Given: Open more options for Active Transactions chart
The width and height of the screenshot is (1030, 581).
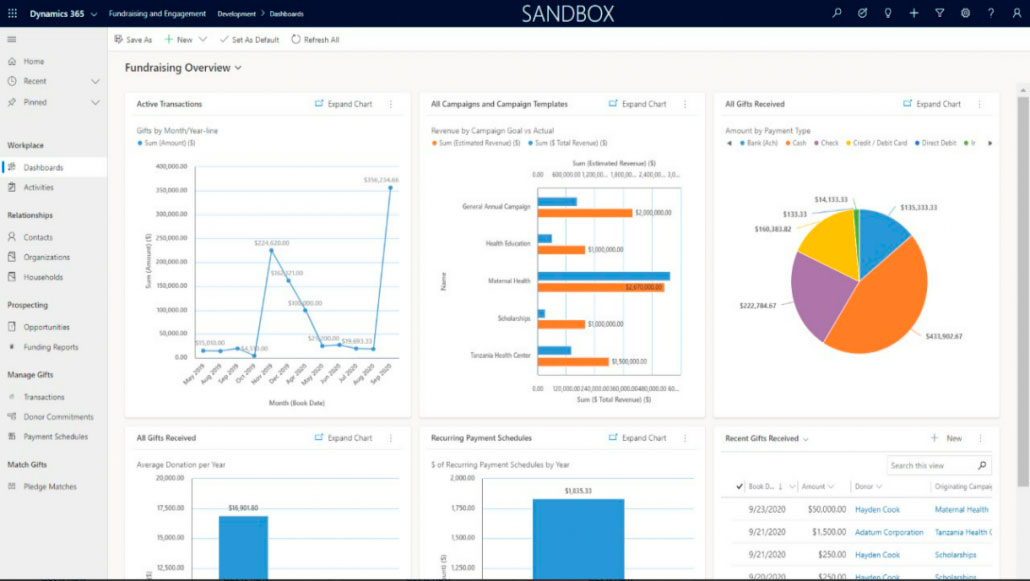Looking at the screenshot, I should (x=391, y=104).
